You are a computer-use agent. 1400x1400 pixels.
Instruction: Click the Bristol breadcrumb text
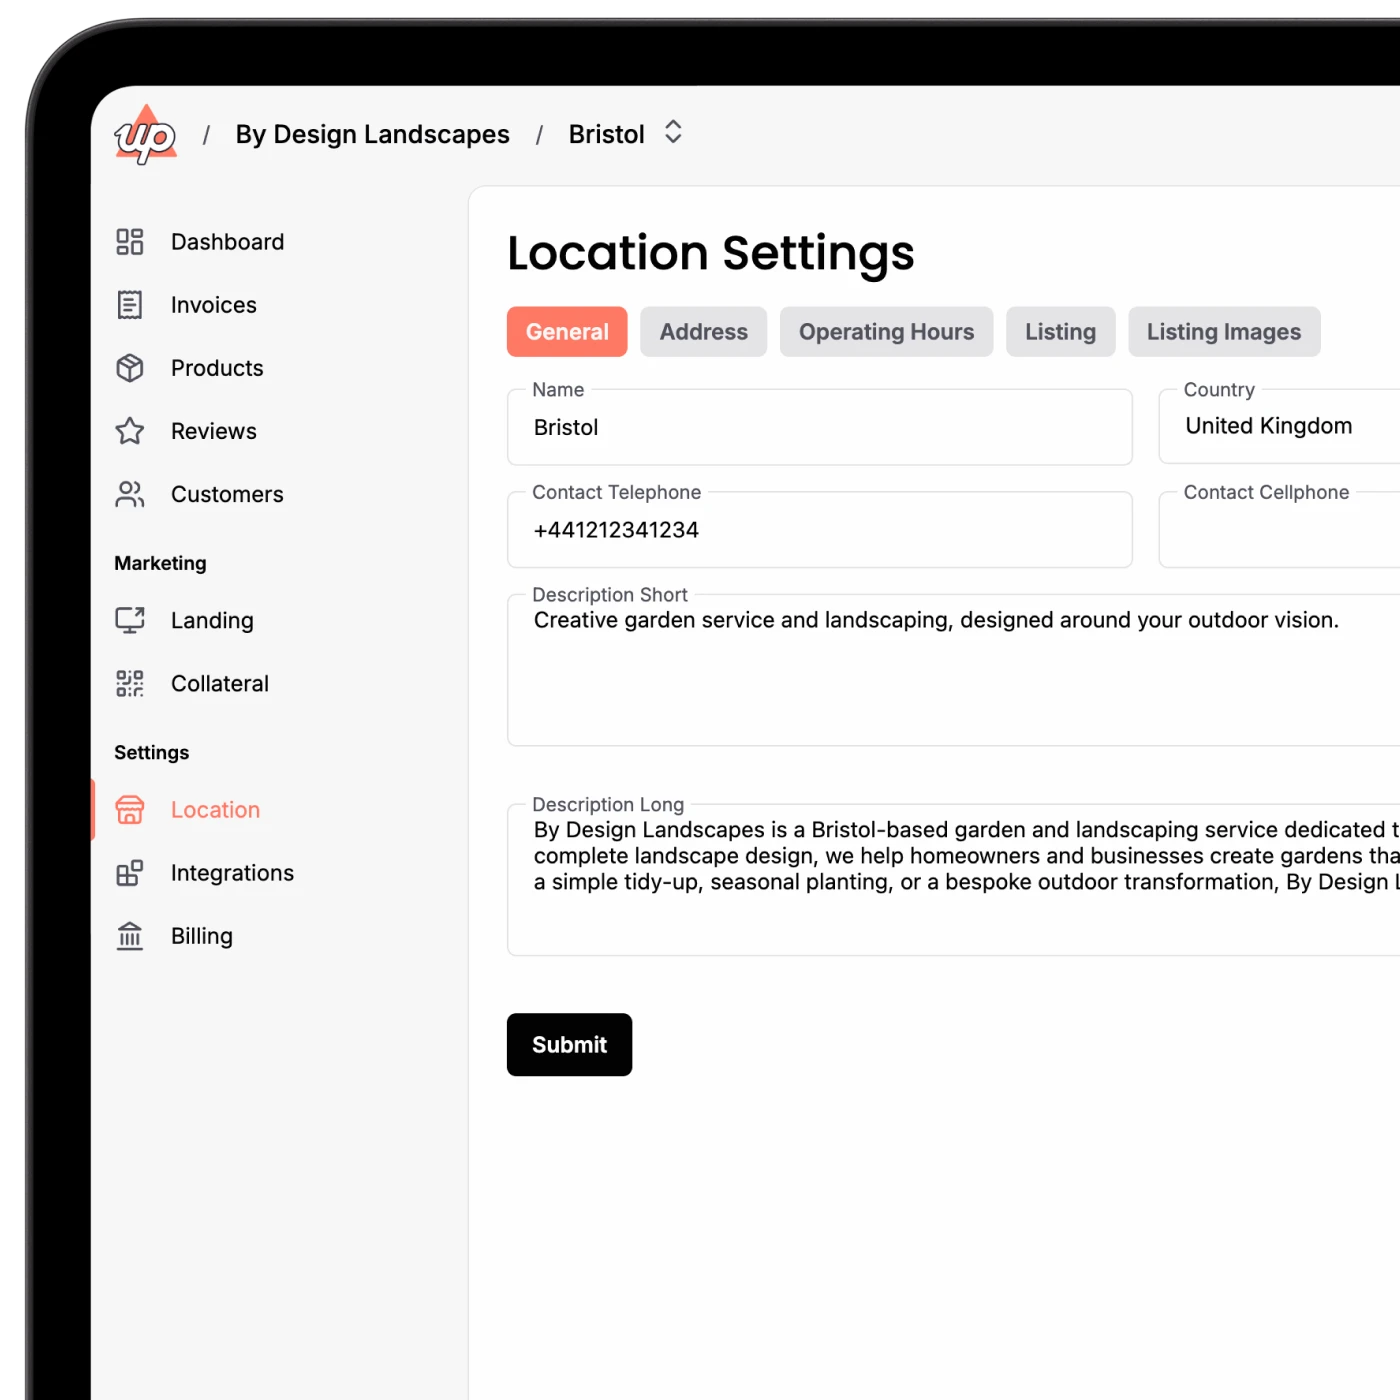pyautogui.click(x=606, y=134)
